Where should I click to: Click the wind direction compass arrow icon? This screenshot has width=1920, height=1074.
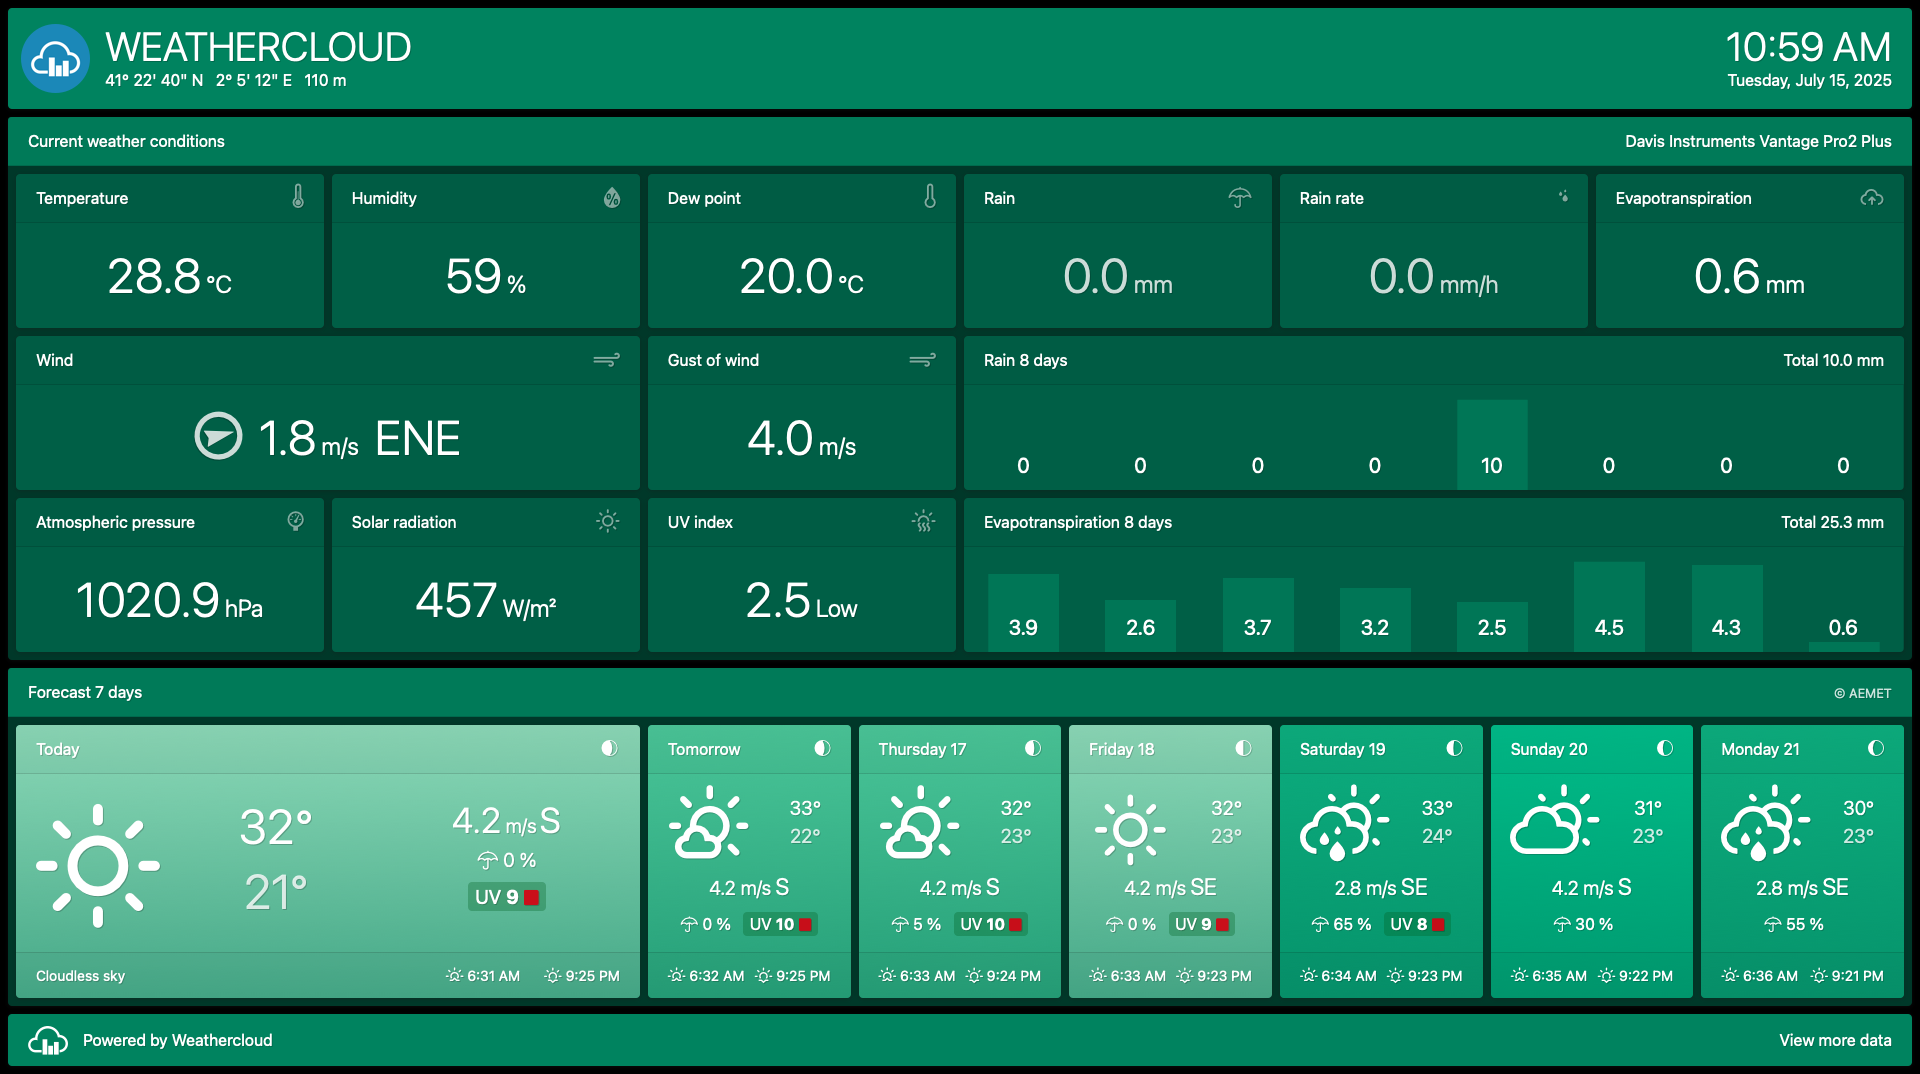click(x=218, y=436)
